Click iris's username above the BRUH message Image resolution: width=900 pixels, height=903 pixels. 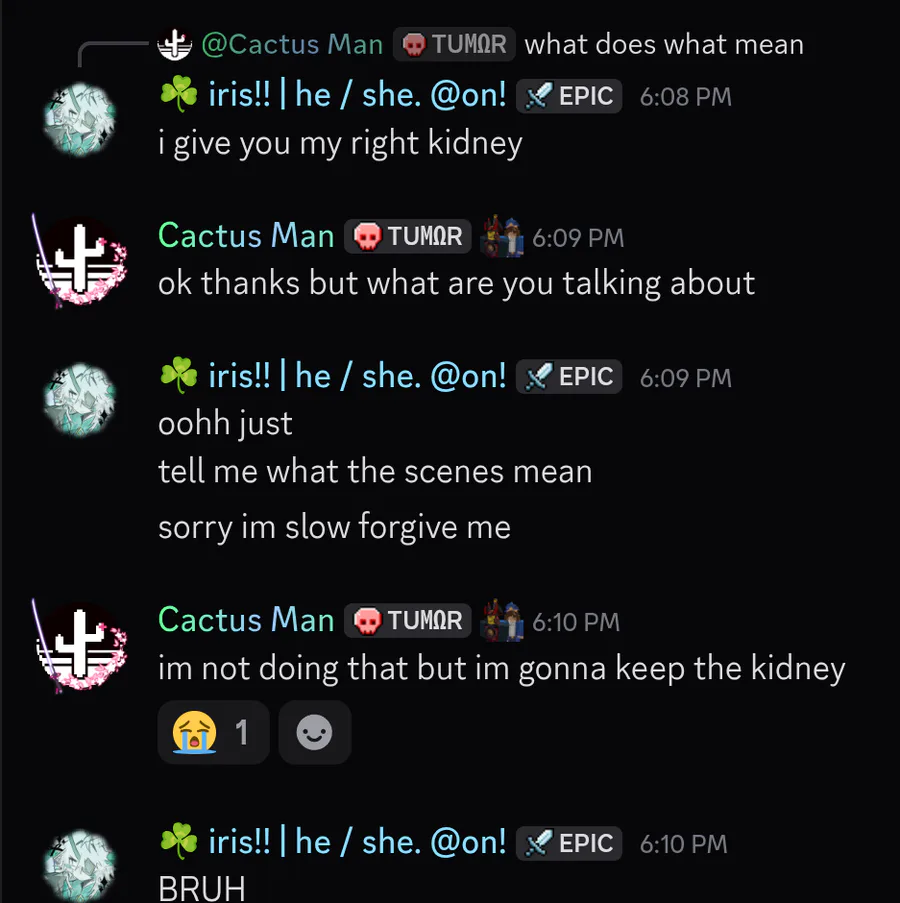(332, 842)
